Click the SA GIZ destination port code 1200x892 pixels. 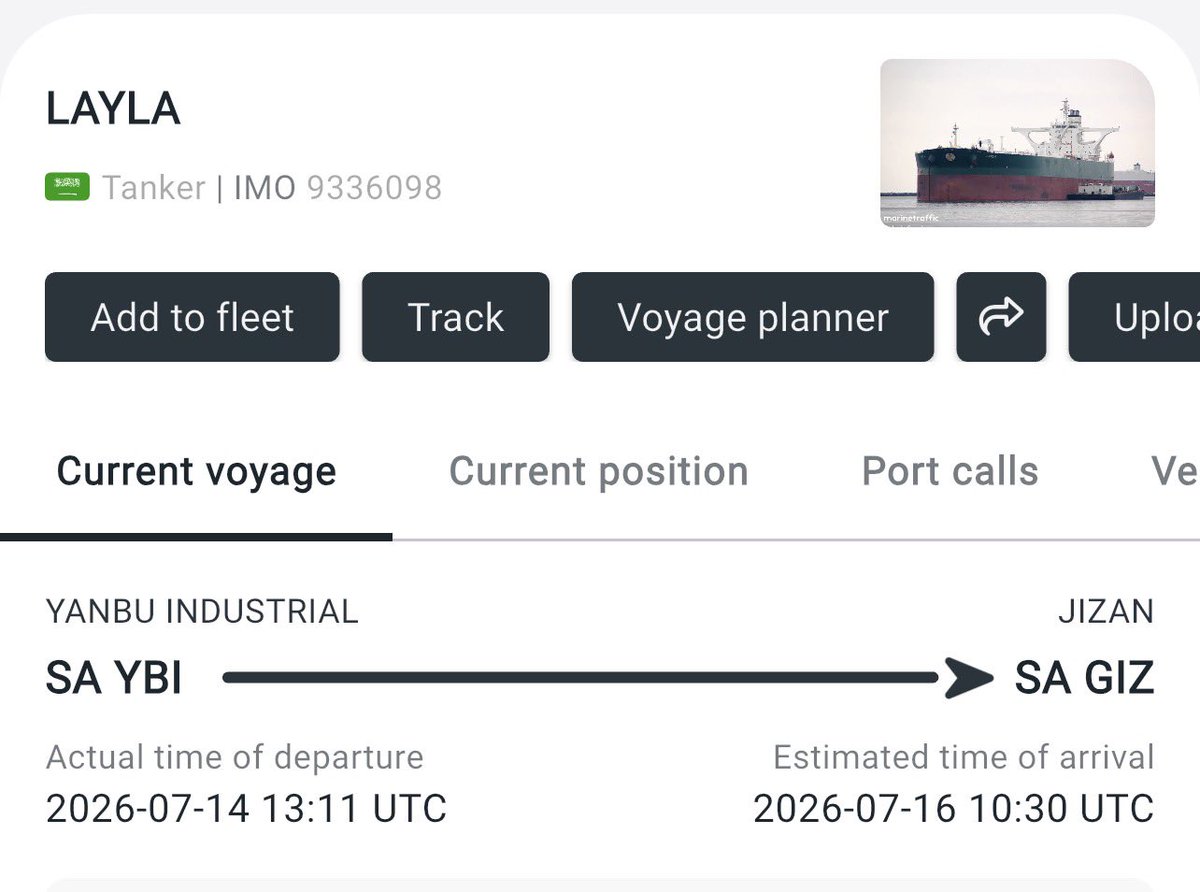(x=1084, y=679)
